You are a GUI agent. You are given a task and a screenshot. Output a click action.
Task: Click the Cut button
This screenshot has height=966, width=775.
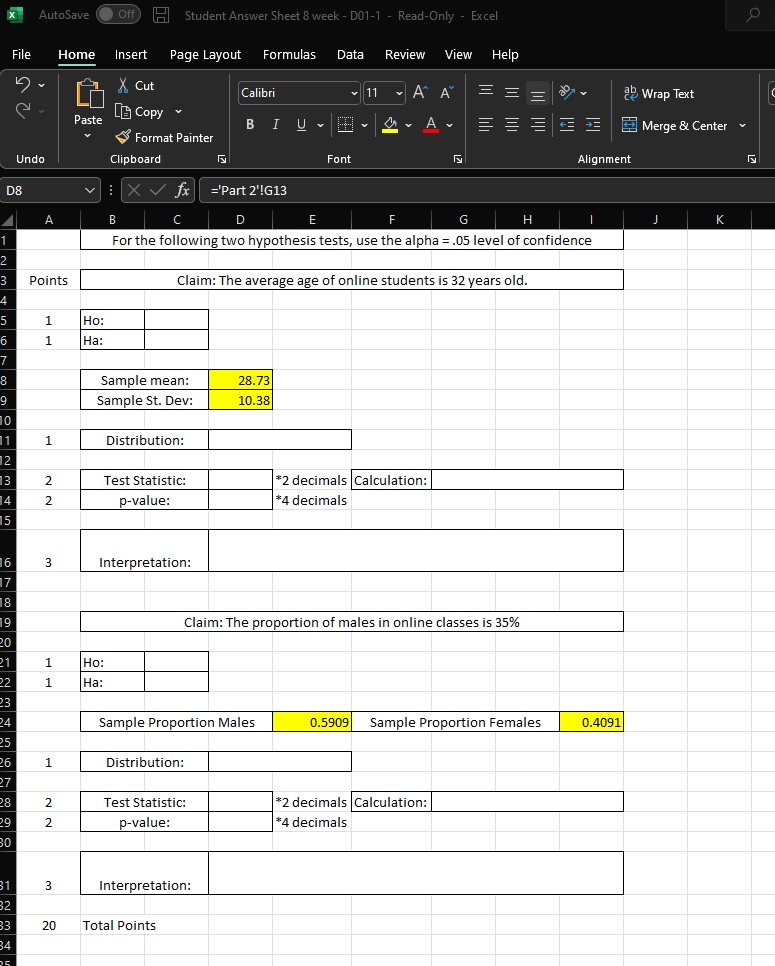136,86
